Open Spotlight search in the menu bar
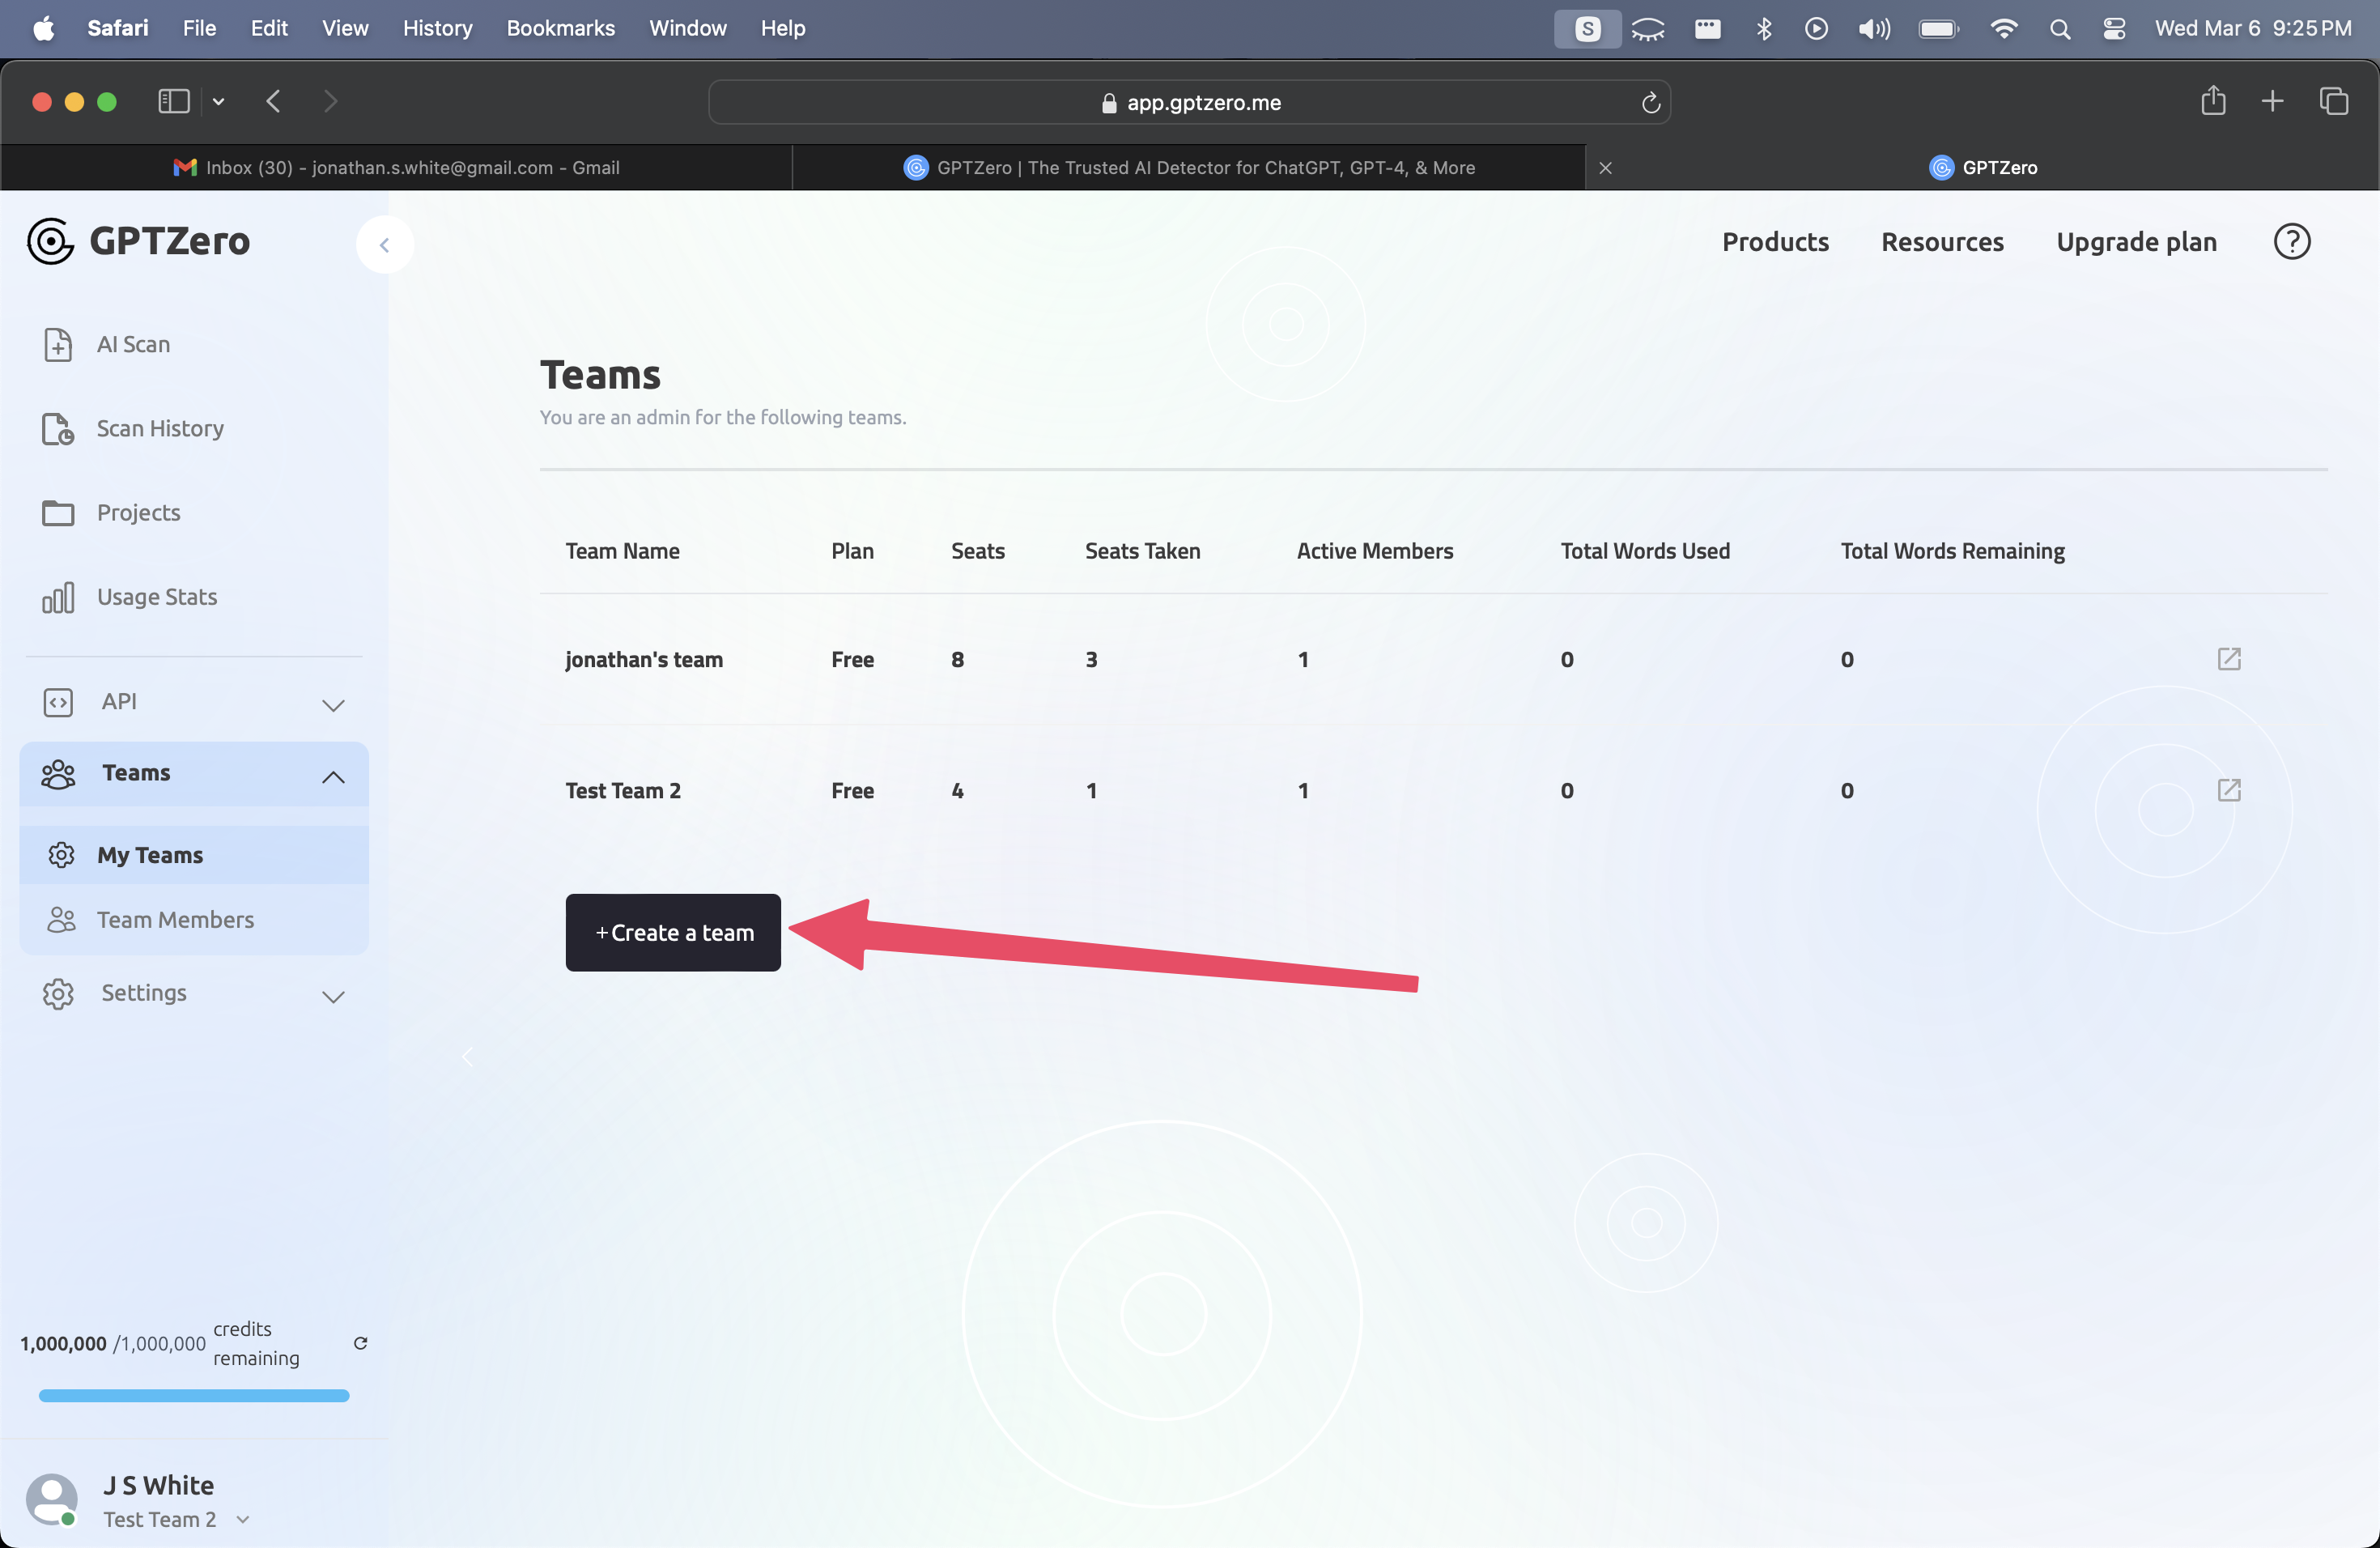2380x1548 pixels. coord(2060,29)
